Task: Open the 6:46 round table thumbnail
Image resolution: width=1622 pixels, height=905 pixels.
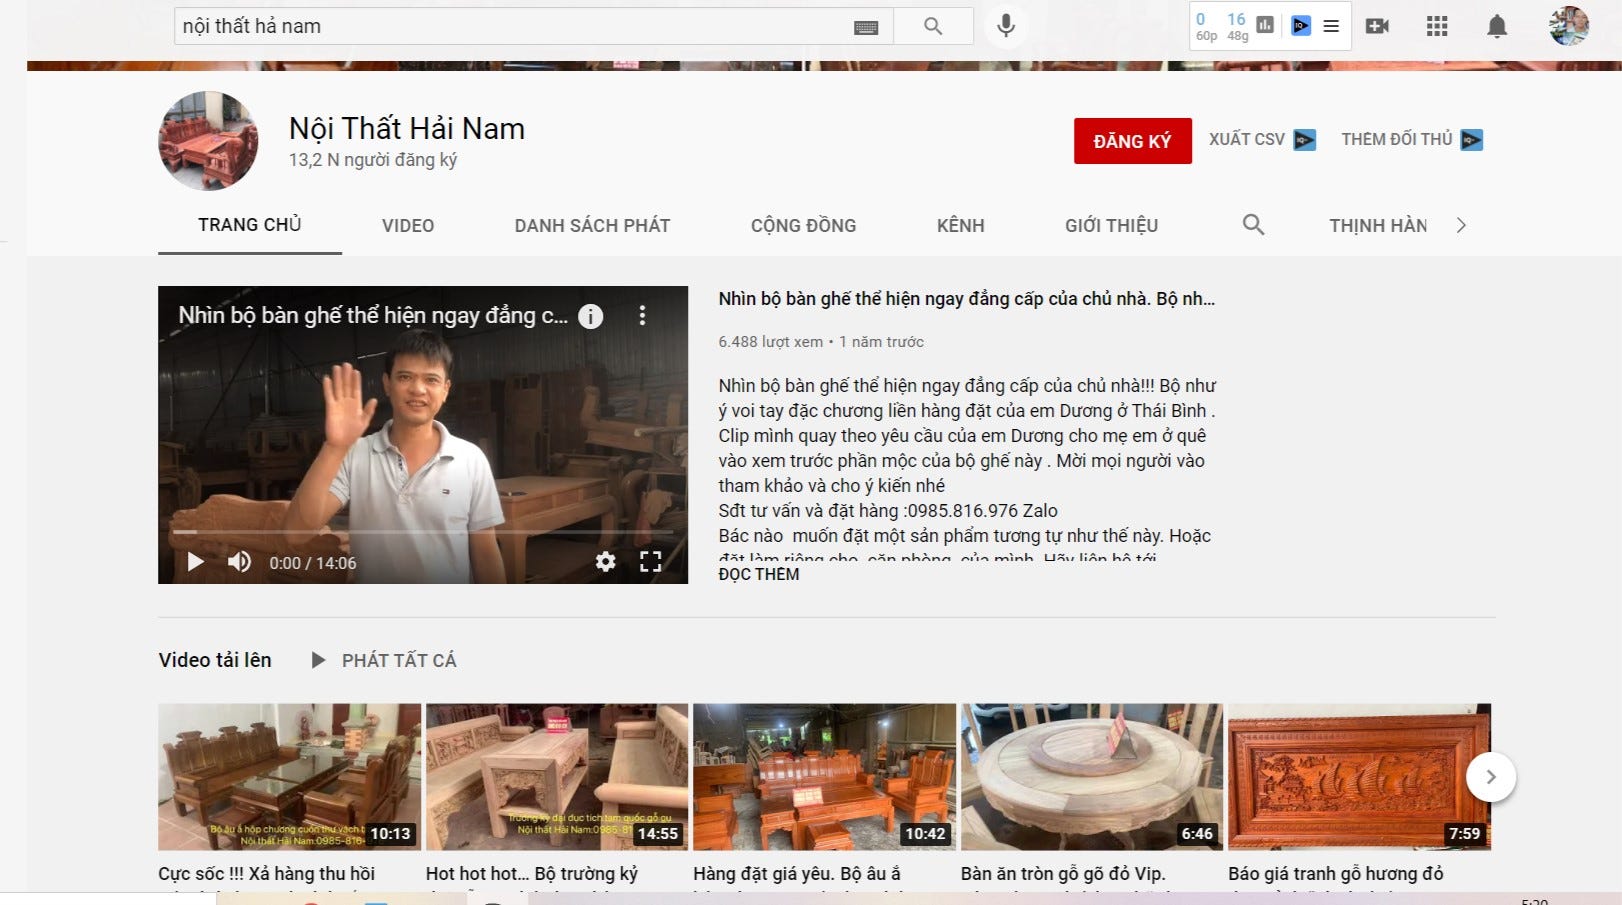Action: point(1092,777)
